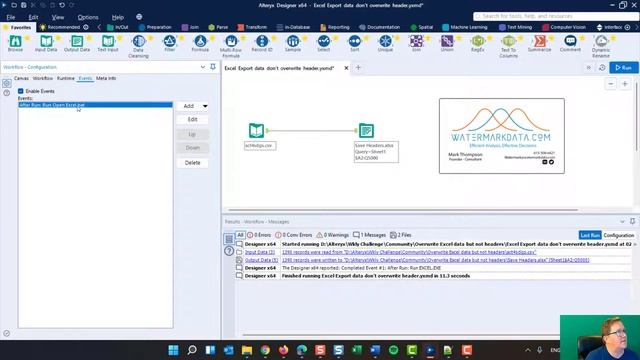Pin the Configuration panel
Screen dimensions: 640x360
click(x=213, y=67)
